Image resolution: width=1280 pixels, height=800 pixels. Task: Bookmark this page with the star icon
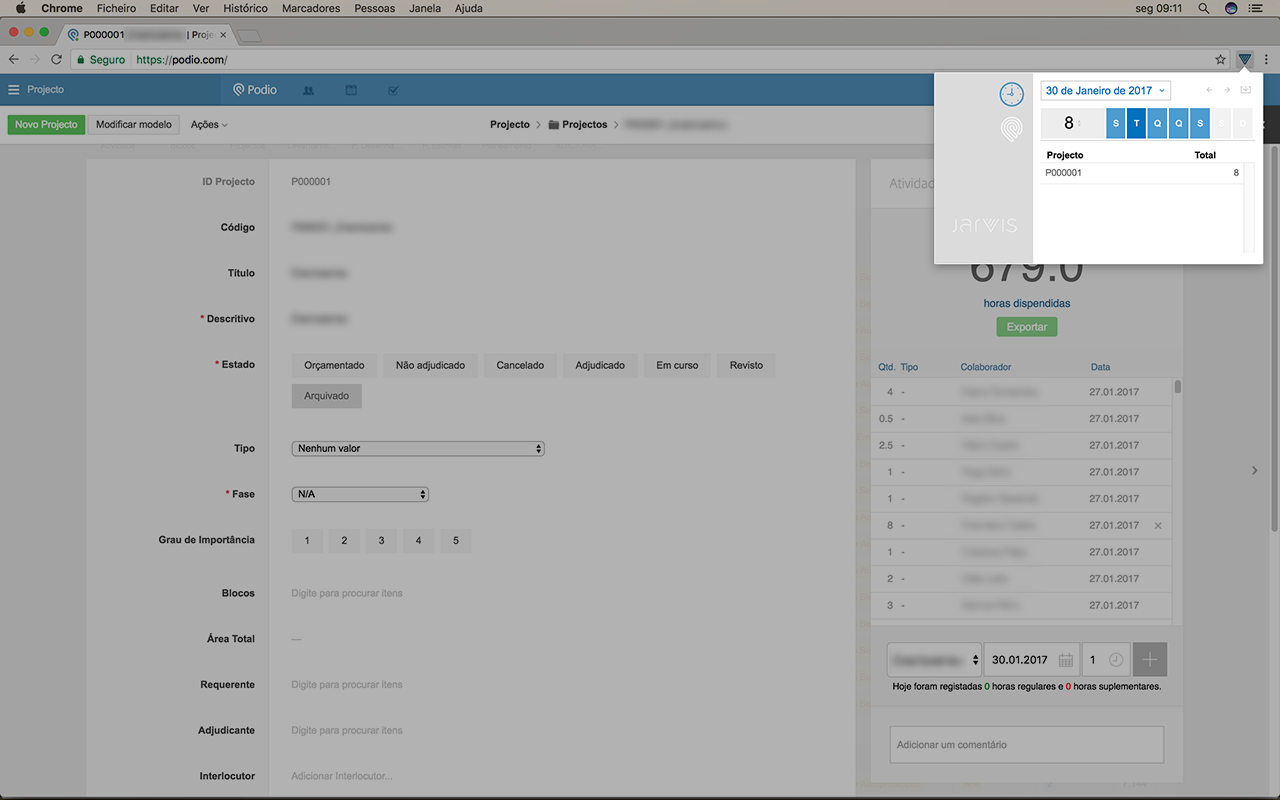1220,60
